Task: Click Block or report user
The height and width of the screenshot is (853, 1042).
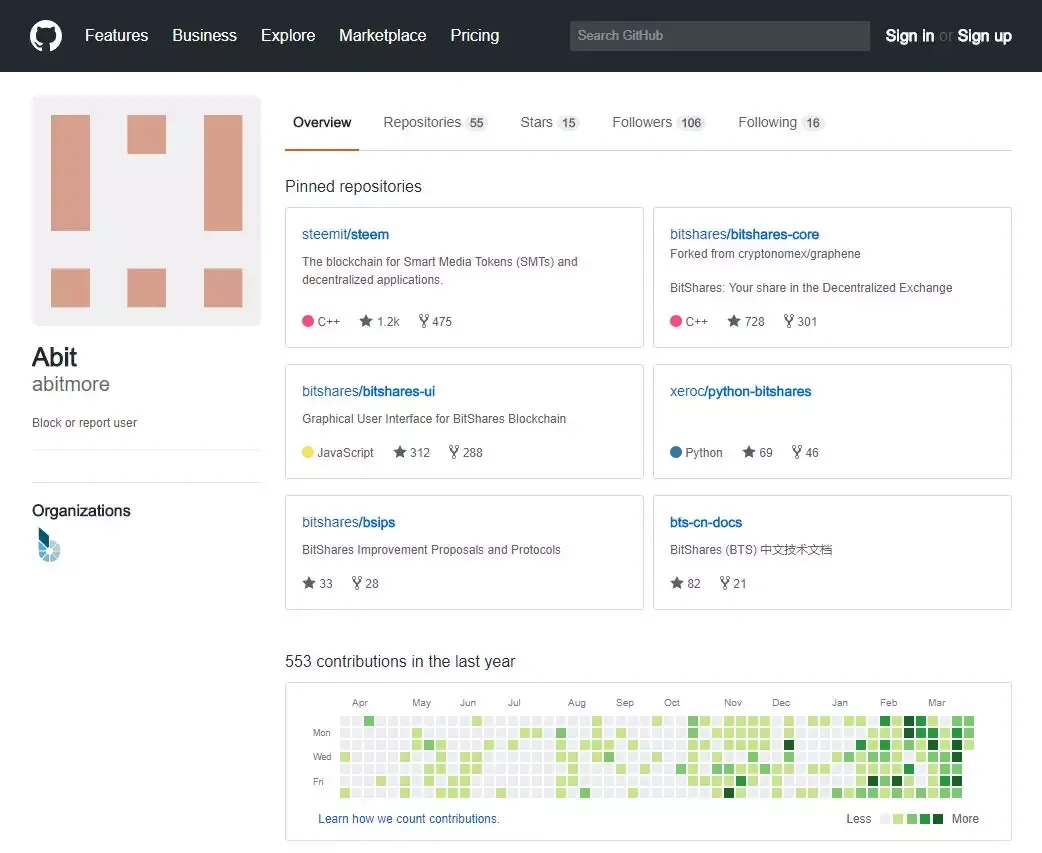Action: click(x=84, y=423)
